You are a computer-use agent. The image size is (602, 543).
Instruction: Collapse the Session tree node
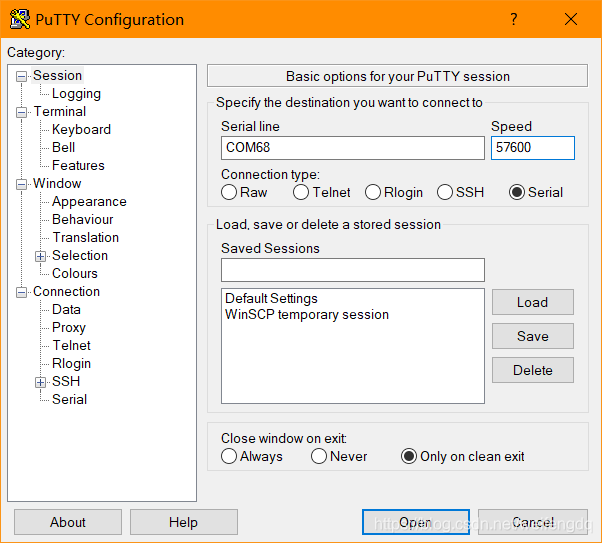tap(22, 76)
